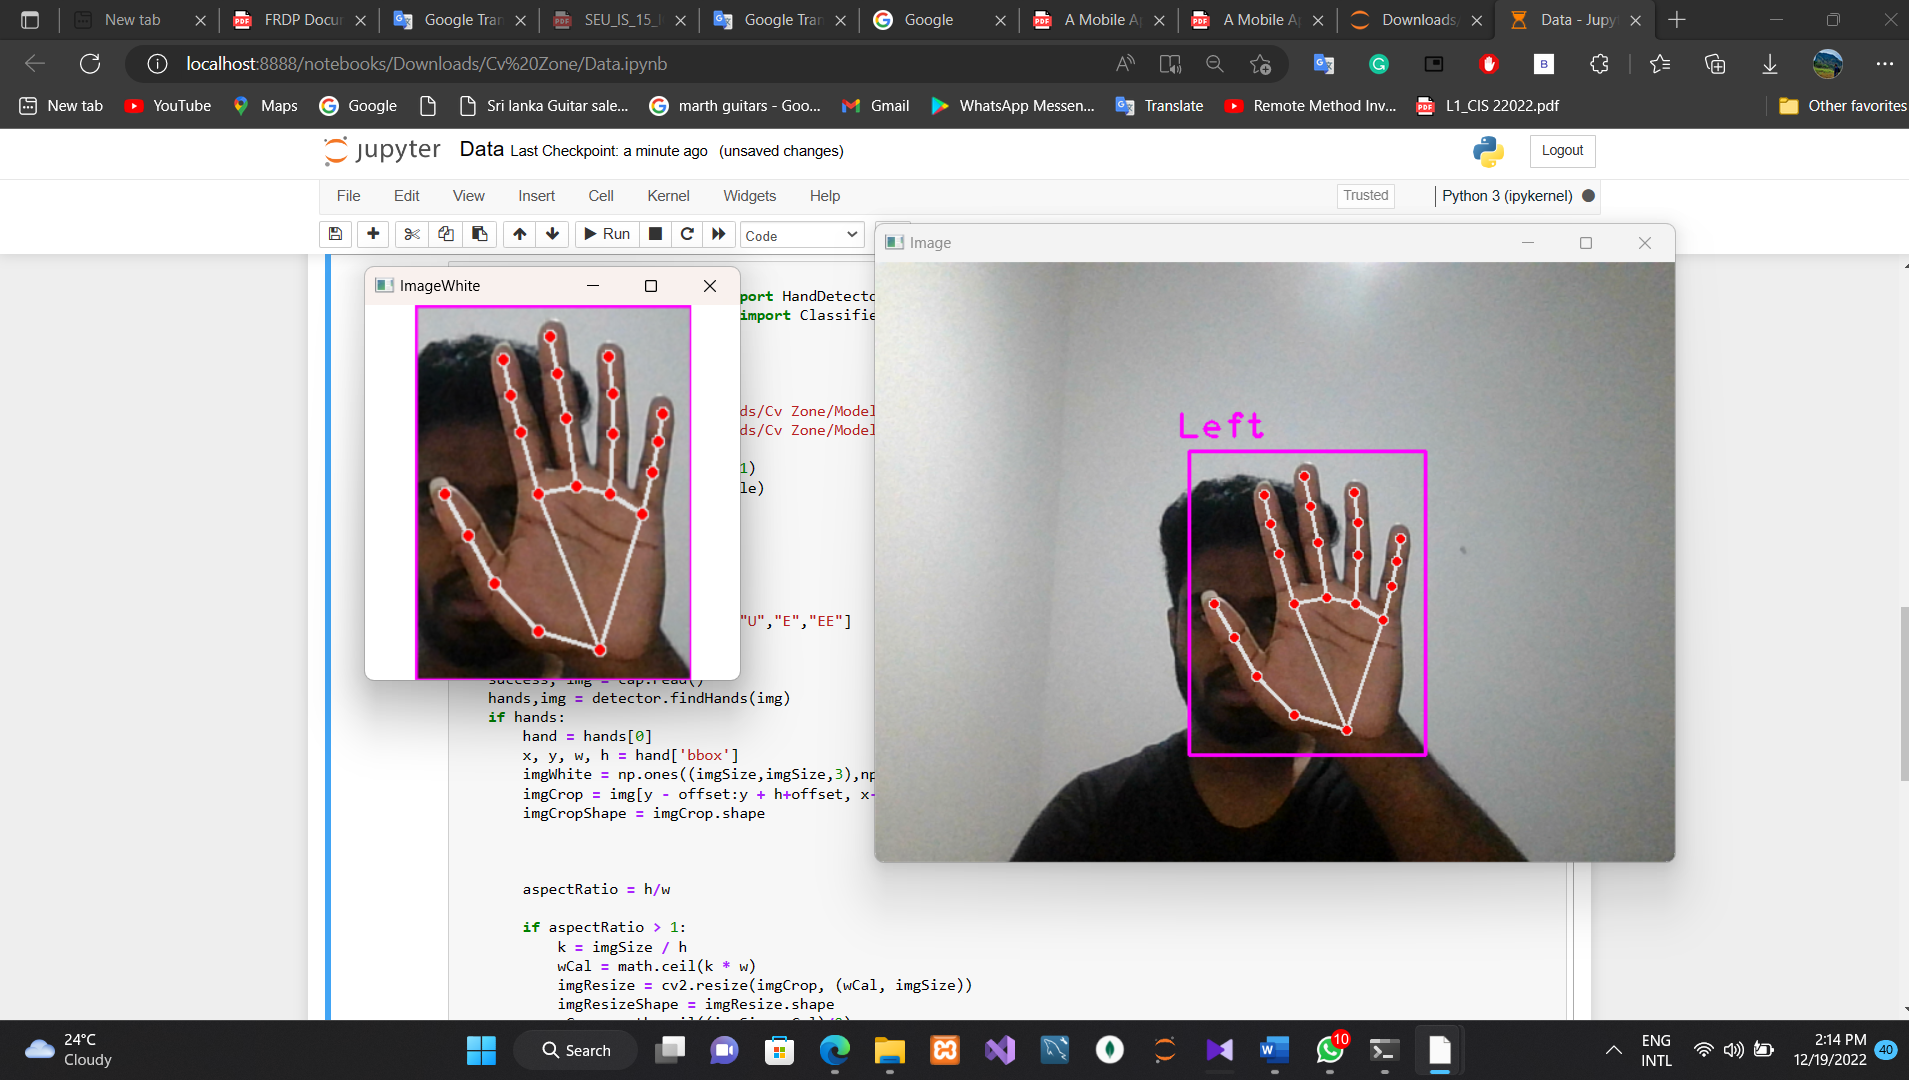Image resolution: width=1909 pixels, height=1080 pixels.
Task: Open the browser Settings and more menu
Action: 1886,64
